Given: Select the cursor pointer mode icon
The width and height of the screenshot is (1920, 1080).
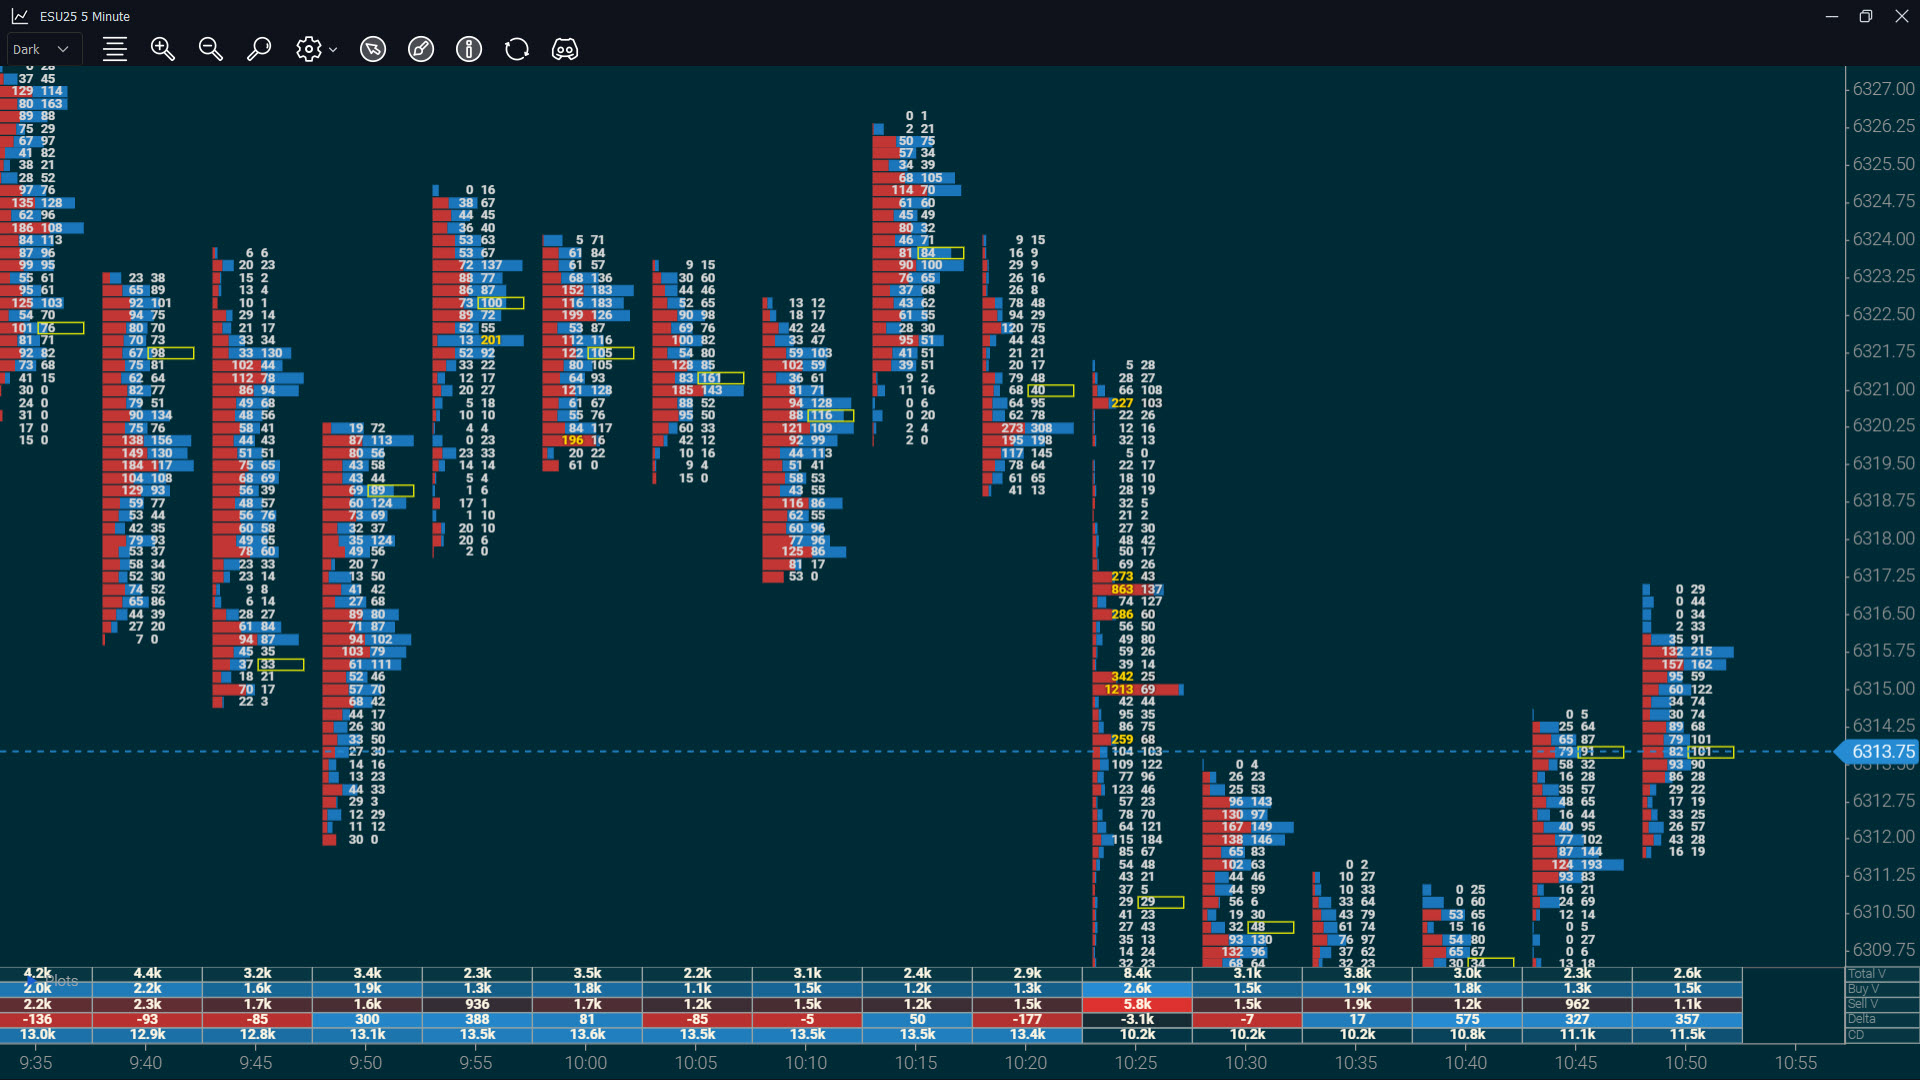Looking at the screenshot, I should pos(373,49).
